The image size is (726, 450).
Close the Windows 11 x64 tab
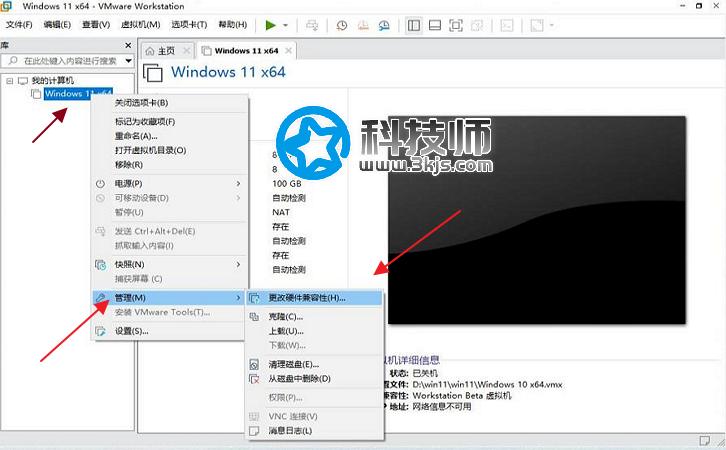[288, 50]
